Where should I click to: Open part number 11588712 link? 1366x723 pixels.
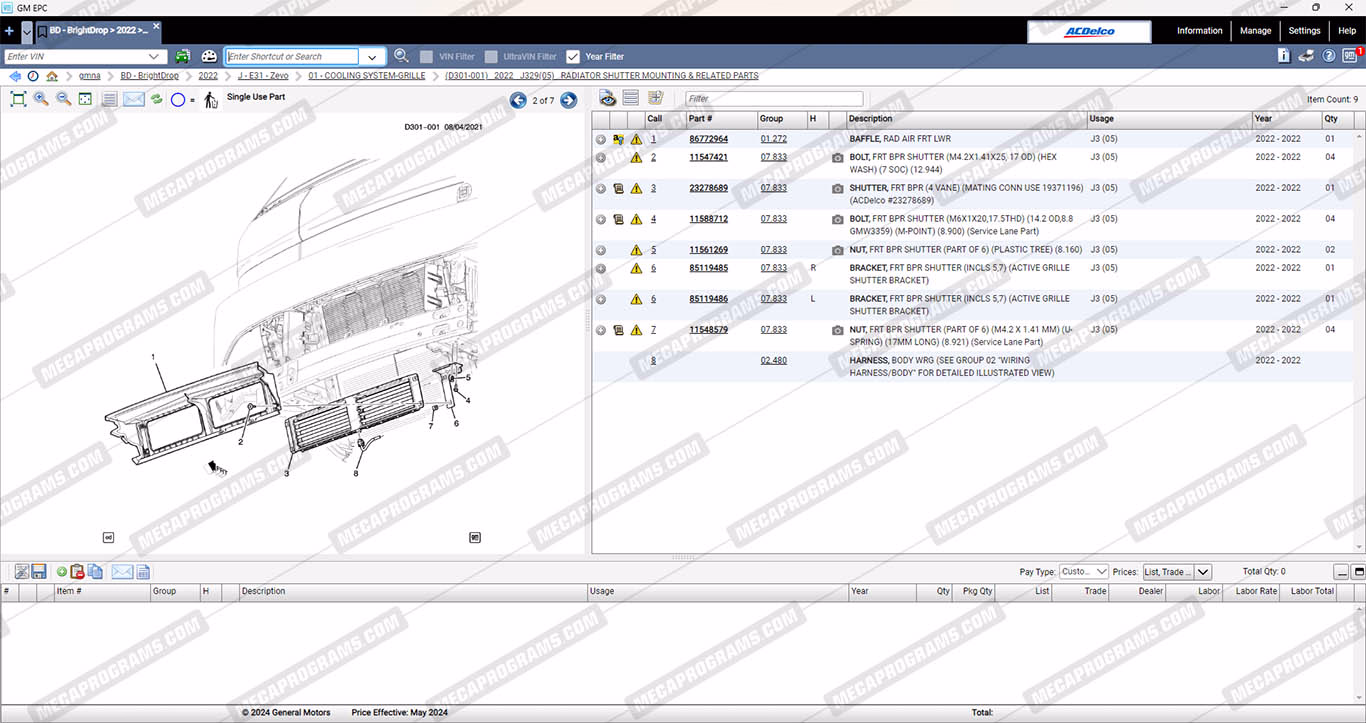[x=708, y=219]
